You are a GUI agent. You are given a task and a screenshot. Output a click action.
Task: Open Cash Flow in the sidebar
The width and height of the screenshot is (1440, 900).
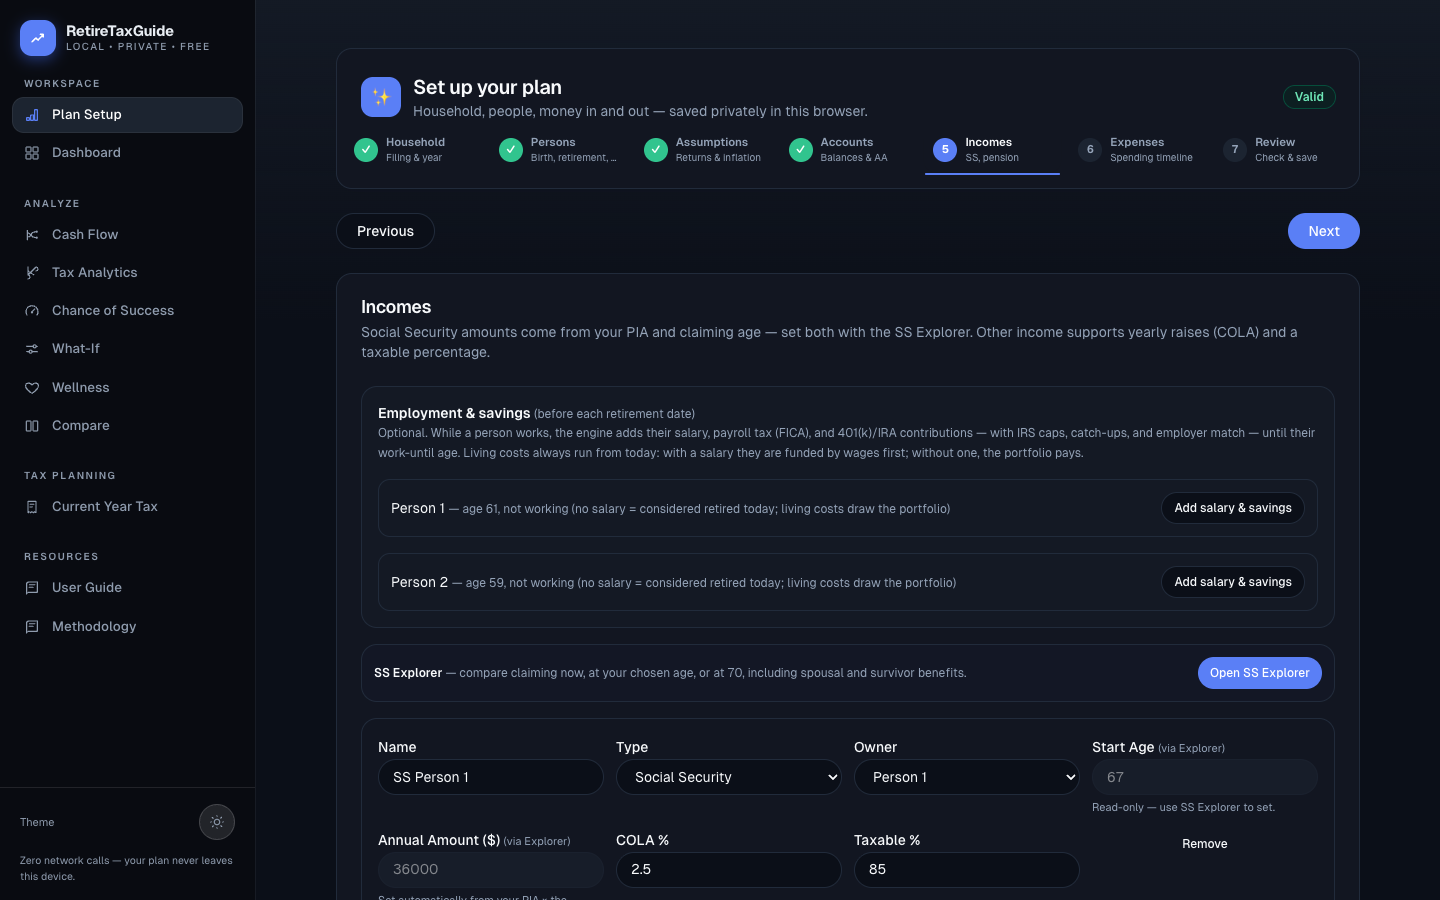click(127, 235)
